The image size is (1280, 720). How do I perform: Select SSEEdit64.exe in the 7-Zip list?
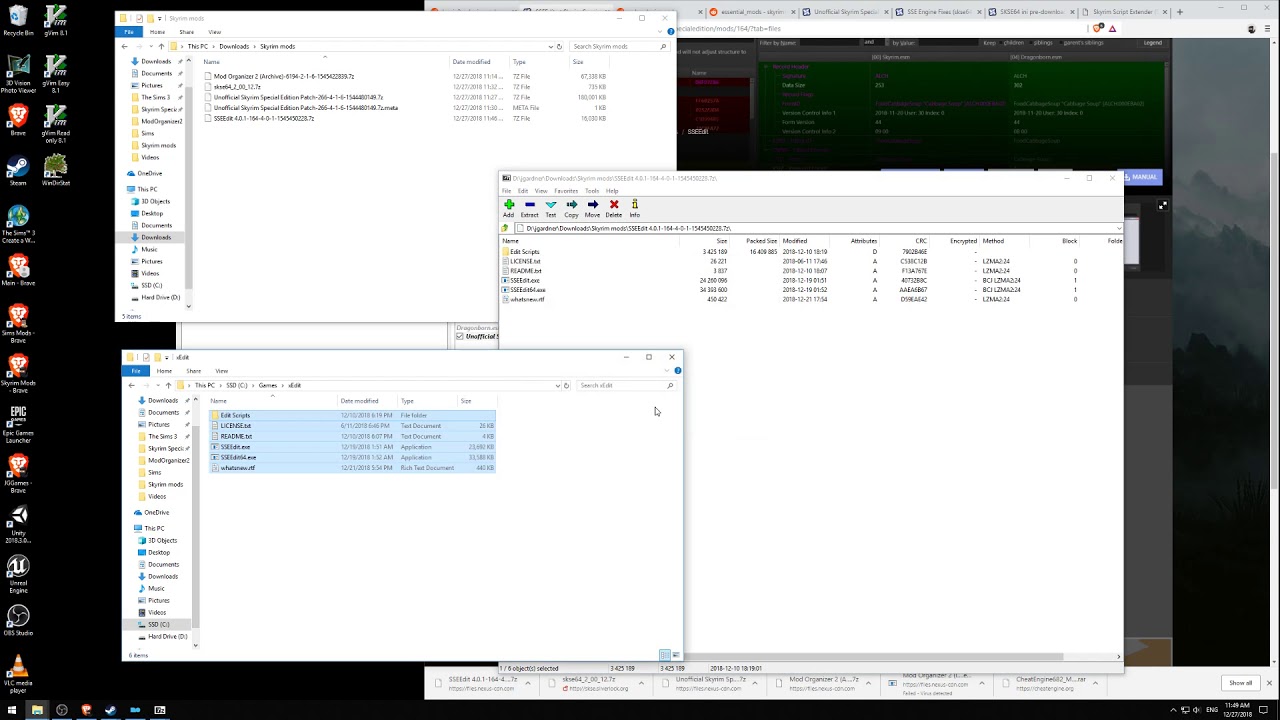click(x=528, y=290)
